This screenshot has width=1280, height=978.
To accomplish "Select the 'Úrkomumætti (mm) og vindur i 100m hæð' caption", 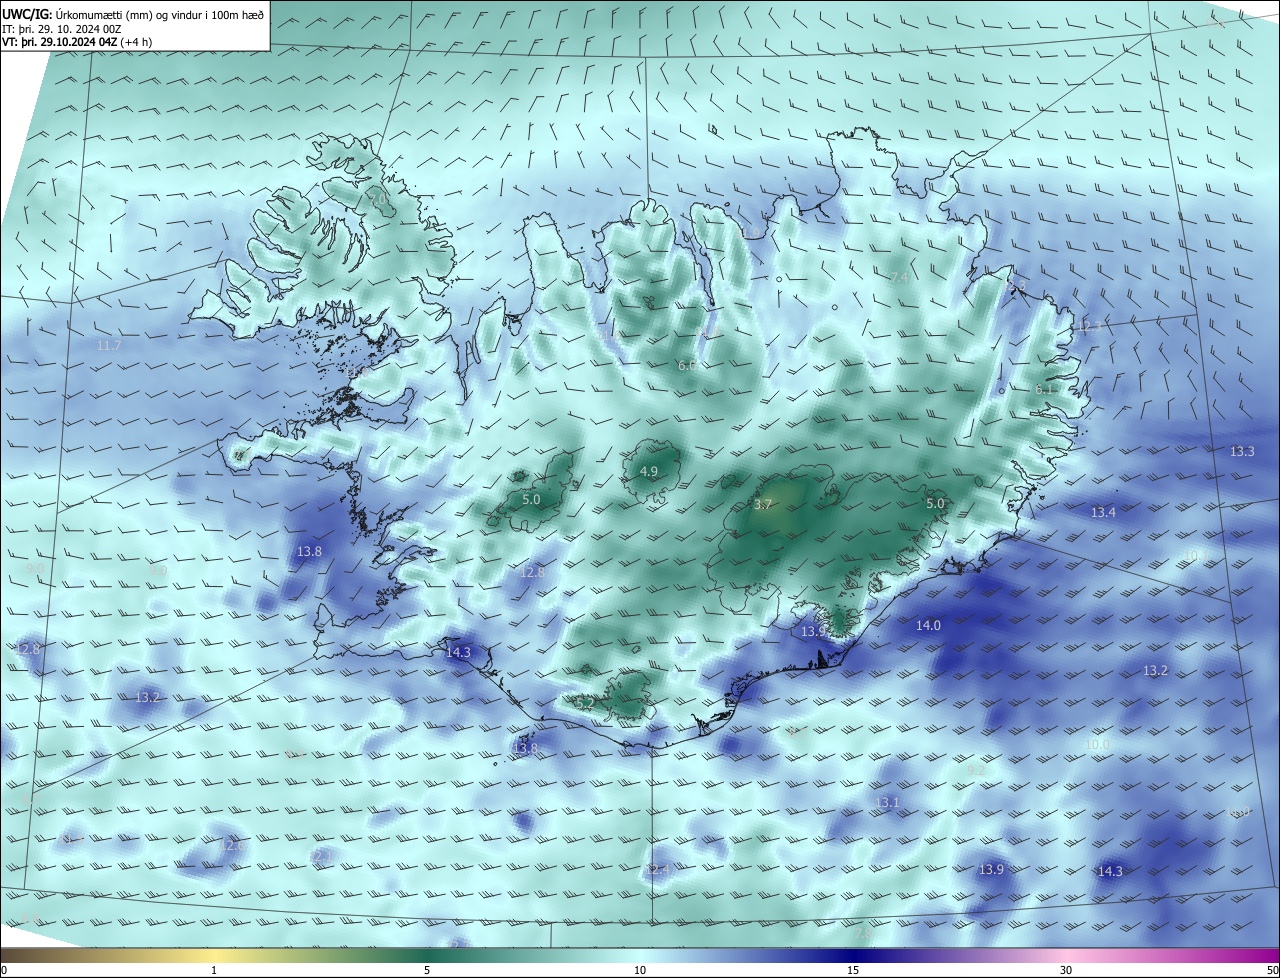I will tap(160, 14).
